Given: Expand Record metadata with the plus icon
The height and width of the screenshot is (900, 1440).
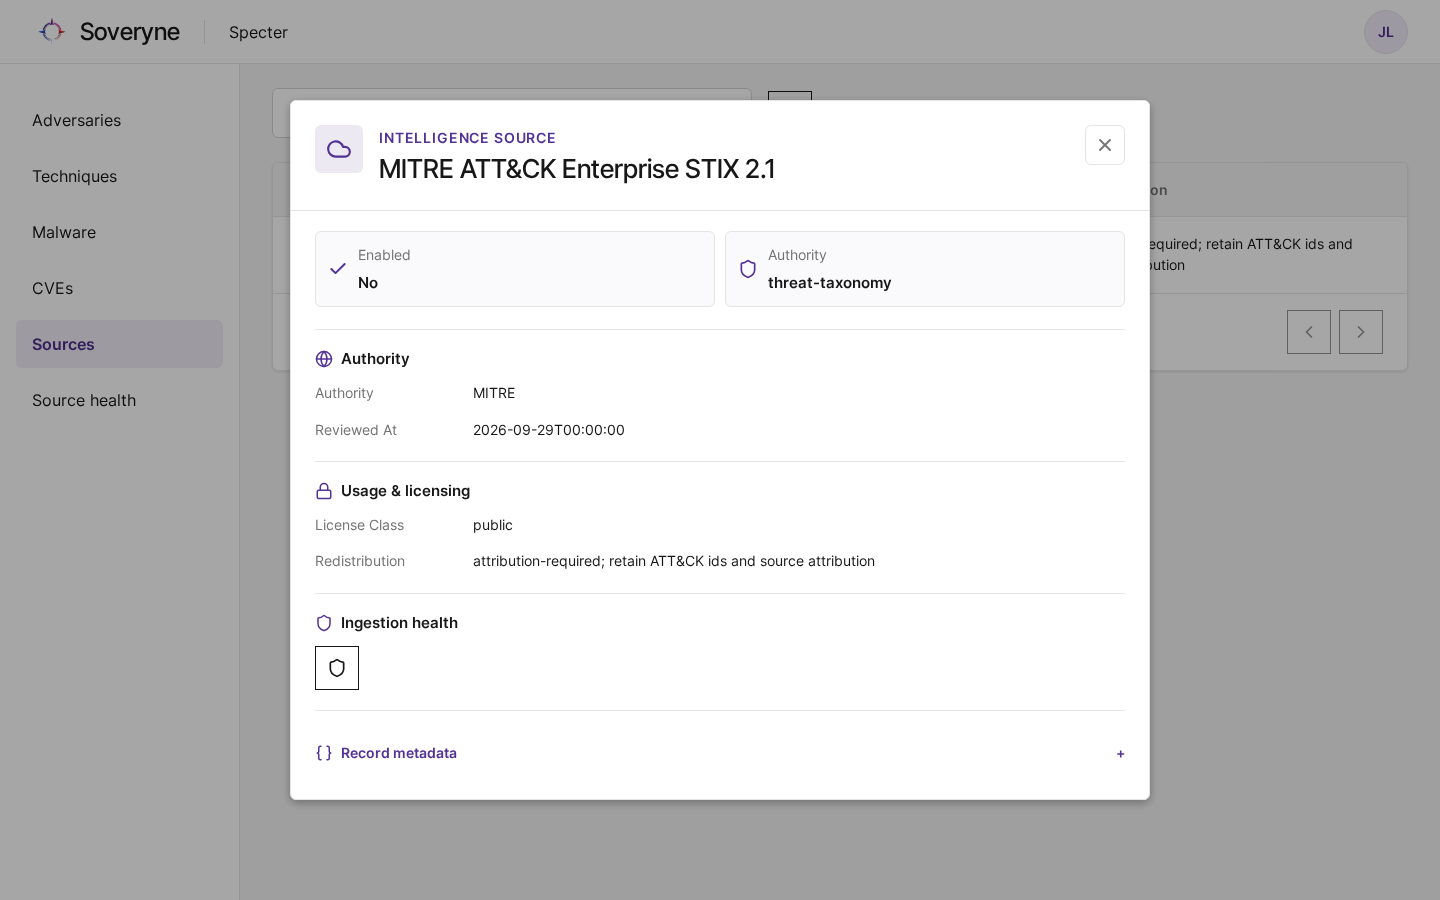Looking at the screenshot, I should tap(1120, 754).
